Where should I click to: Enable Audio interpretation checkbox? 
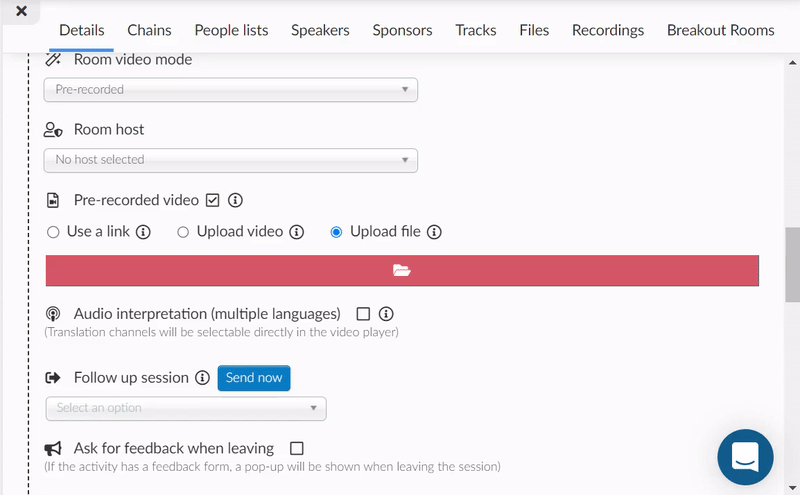tap(363, 314)
